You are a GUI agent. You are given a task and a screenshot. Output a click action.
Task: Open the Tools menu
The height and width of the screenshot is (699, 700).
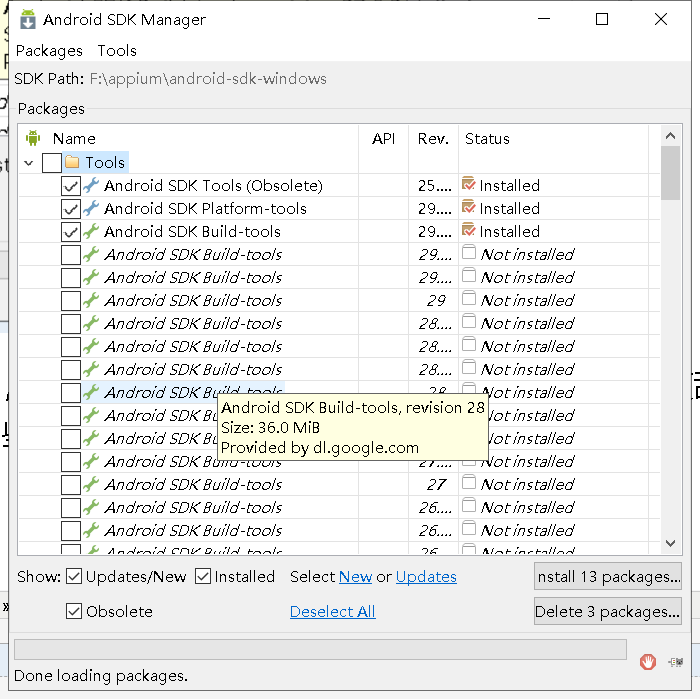pos(117,51)
